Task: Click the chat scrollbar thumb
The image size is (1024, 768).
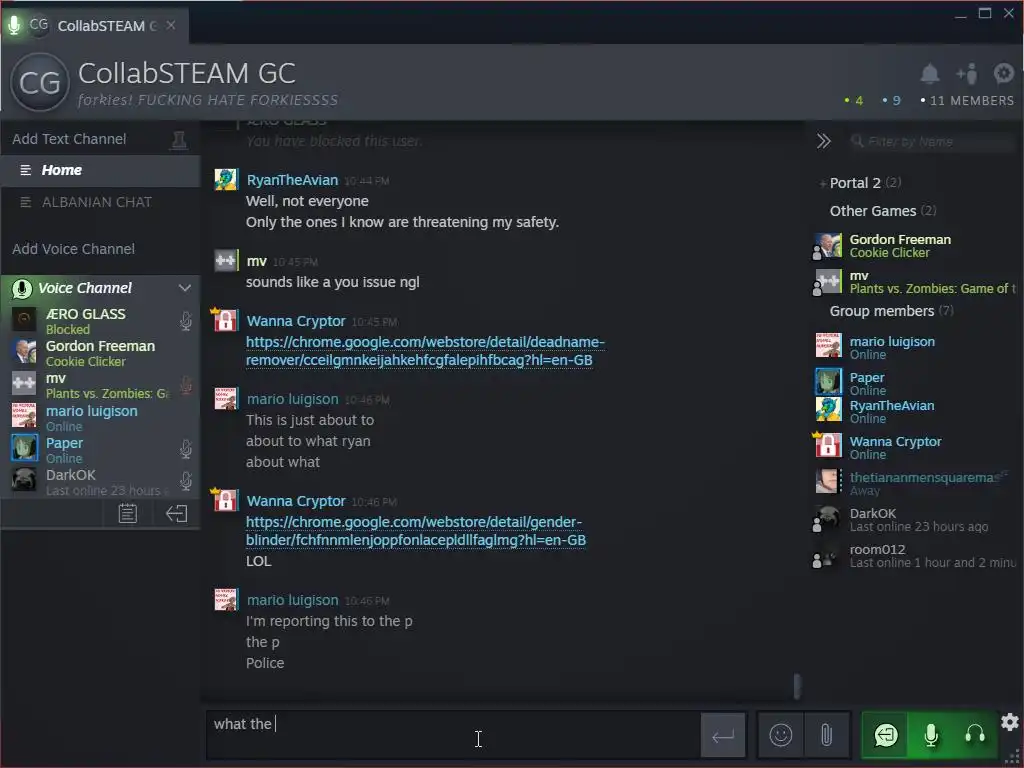Action: pyautogui.click(x=797, y=686)
